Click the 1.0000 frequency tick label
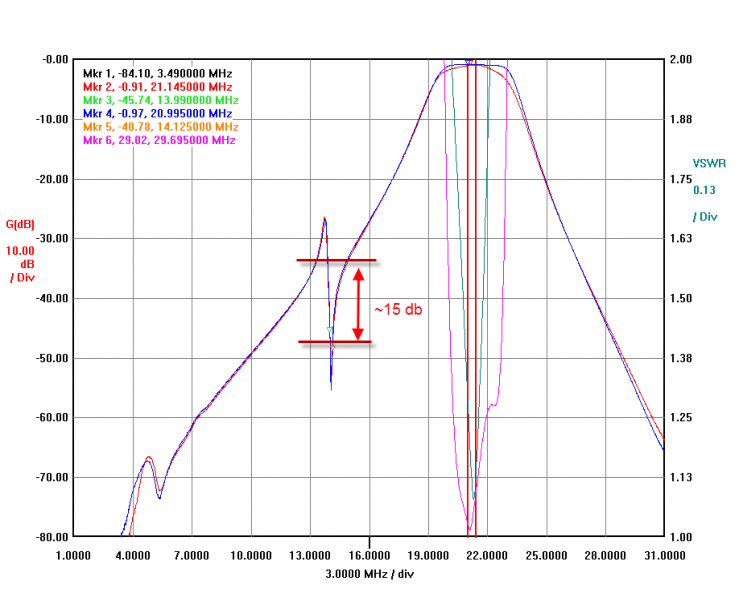The image size is (739, 597). 72,554
